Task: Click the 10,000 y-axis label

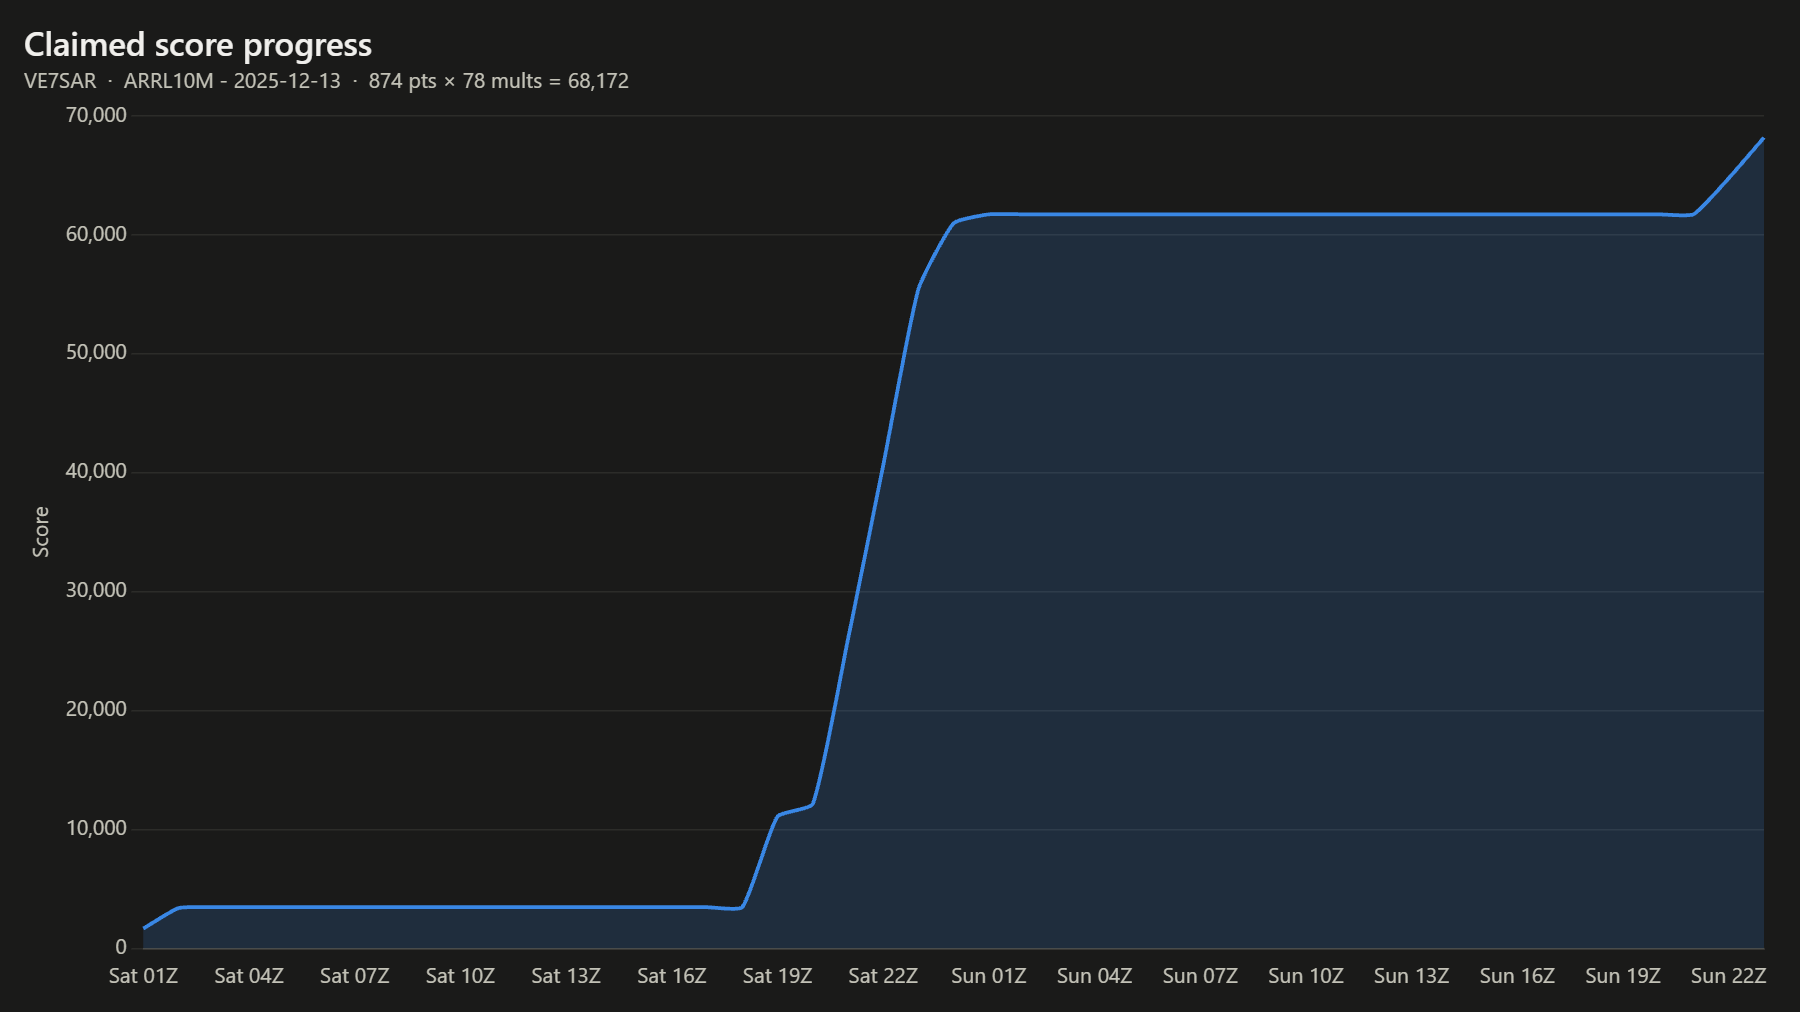Action: click(x=96, y=828)
